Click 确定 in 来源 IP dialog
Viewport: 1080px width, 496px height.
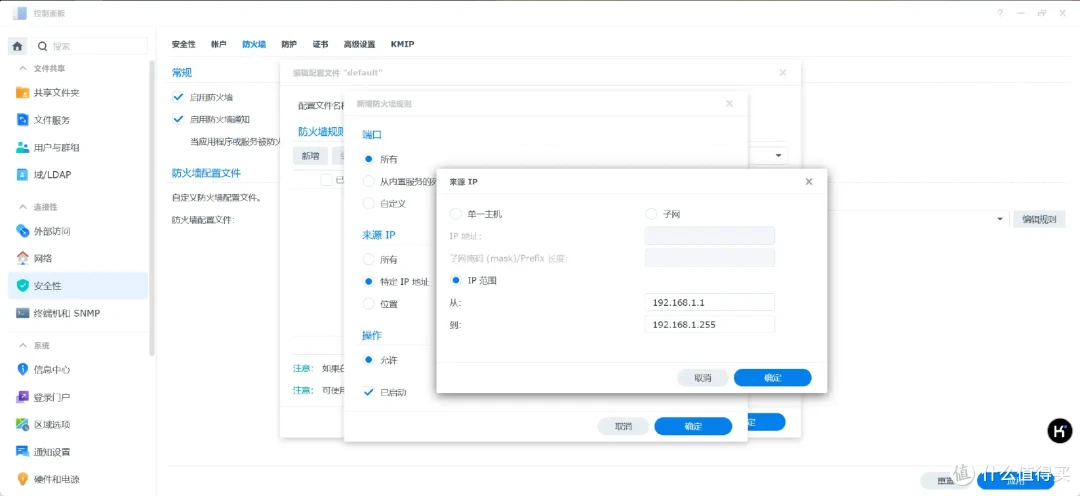pyautogui.click(x=773, y=378)
